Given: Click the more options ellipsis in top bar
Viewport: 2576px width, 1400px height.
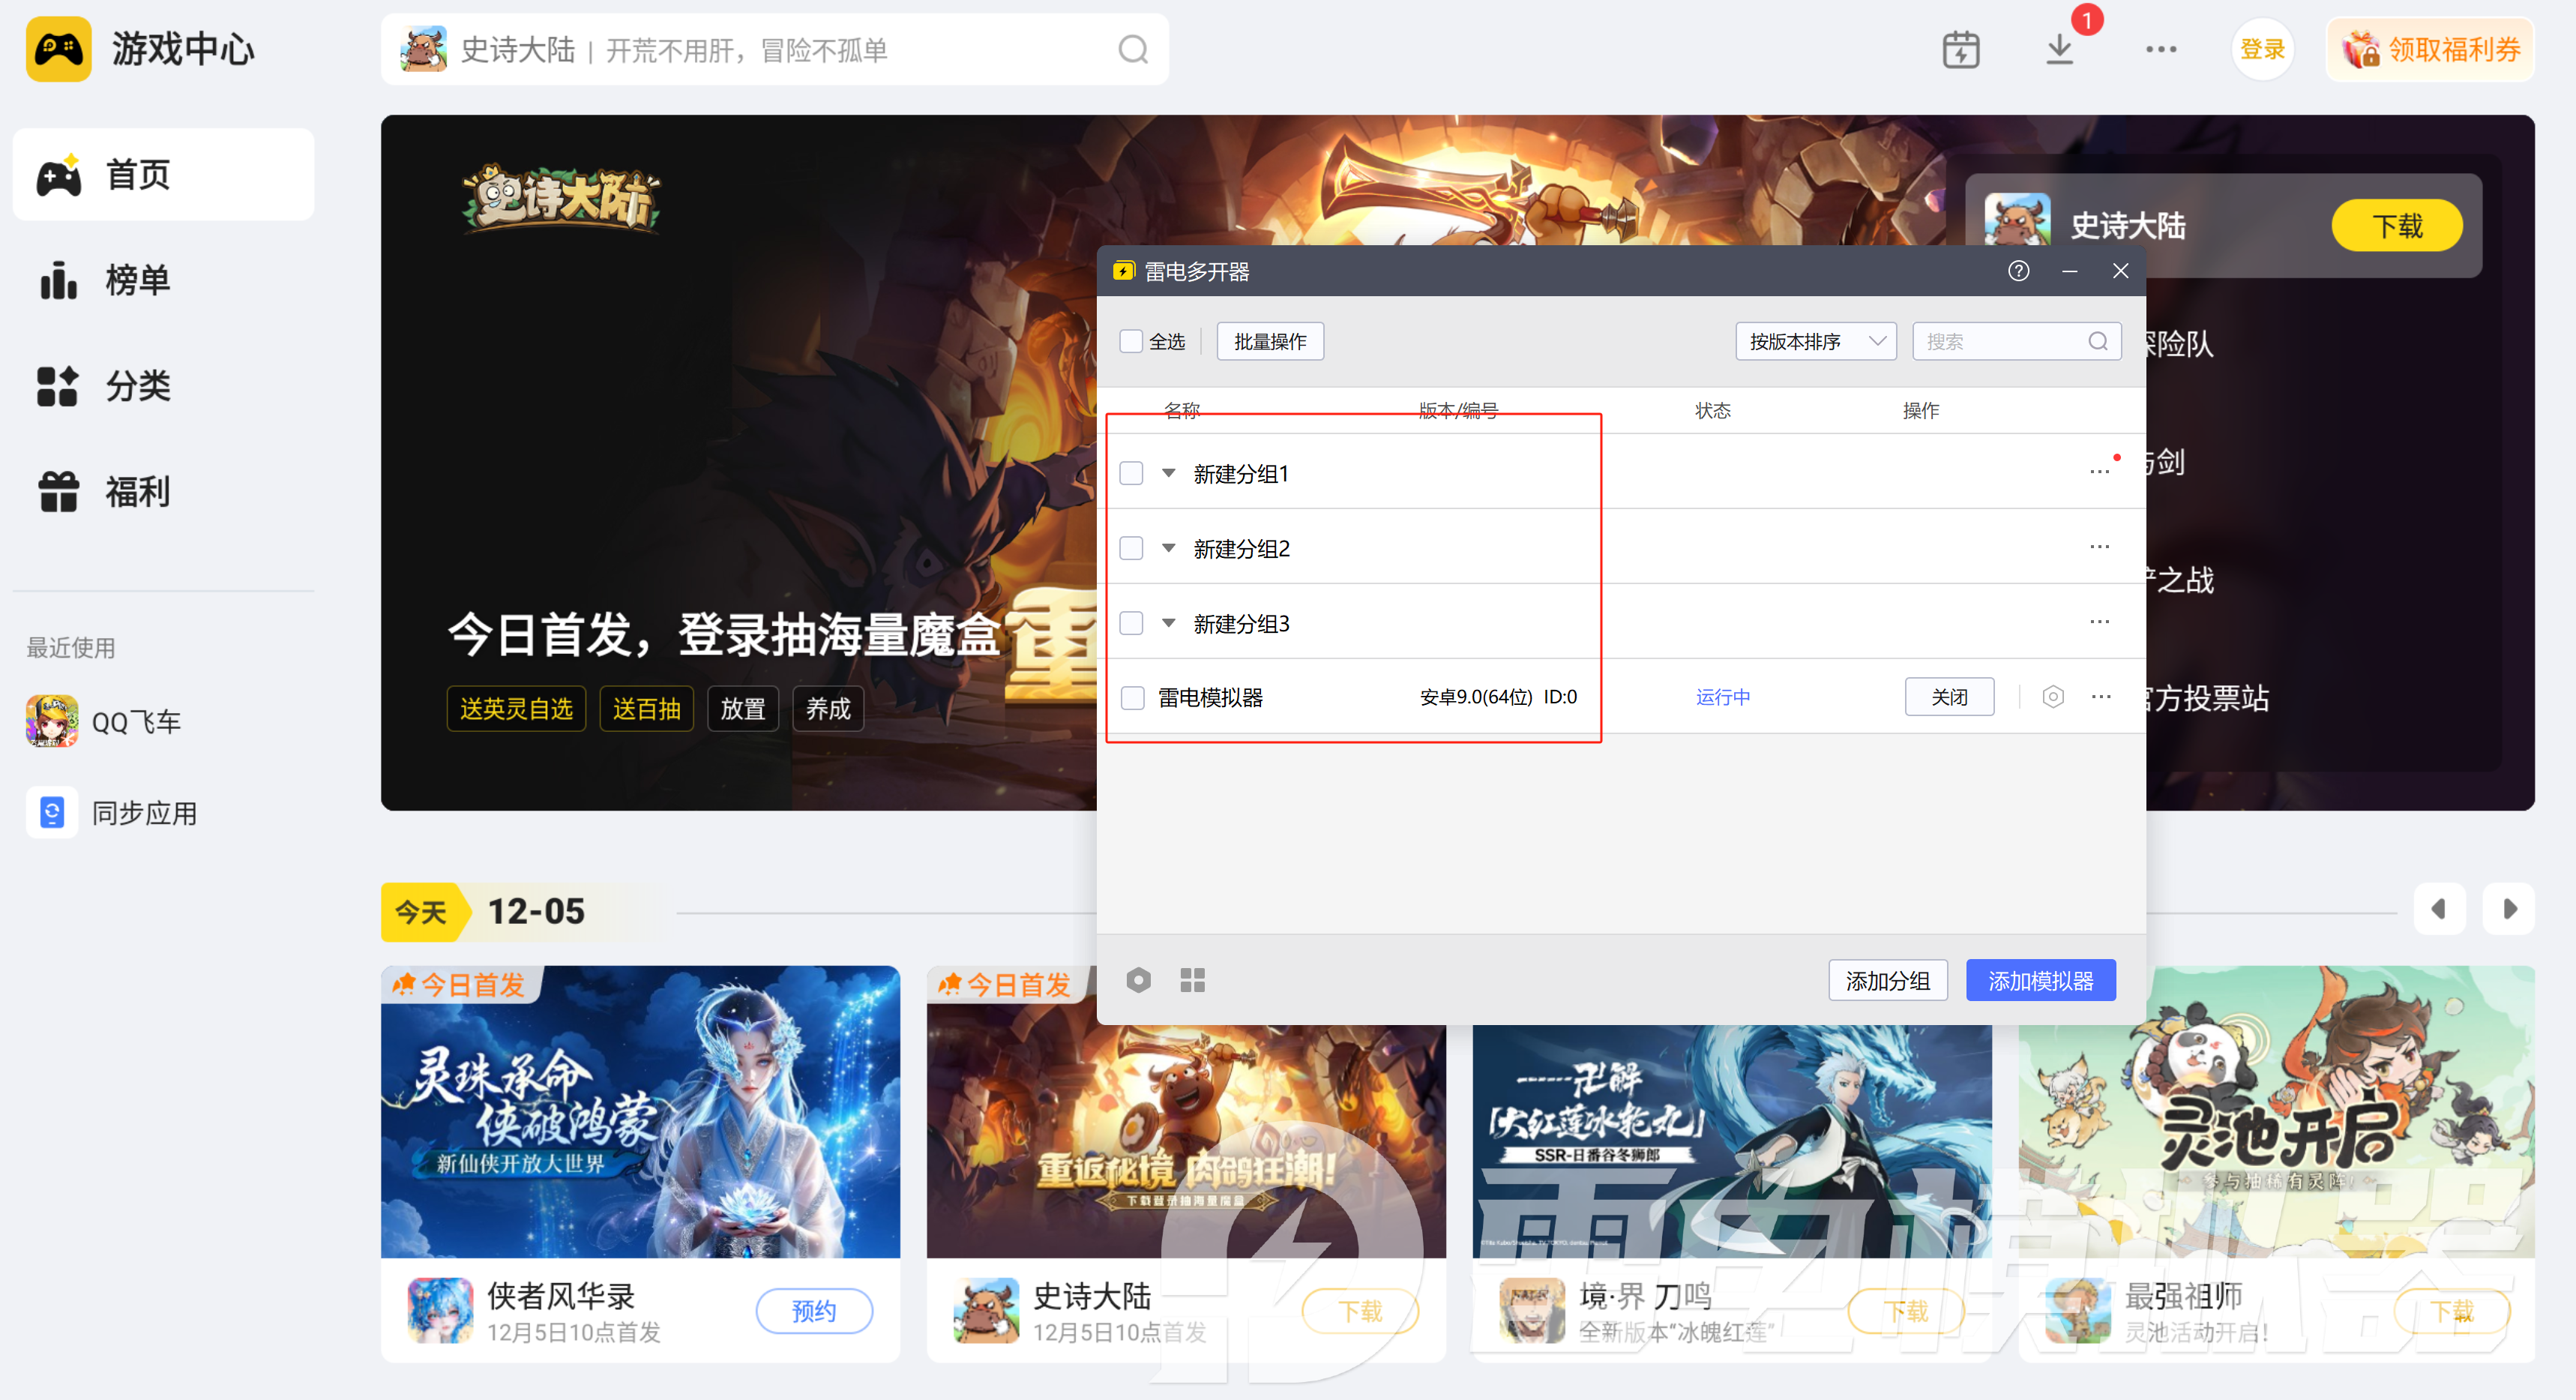Looking at the screenshot, I should (2161, 49).
